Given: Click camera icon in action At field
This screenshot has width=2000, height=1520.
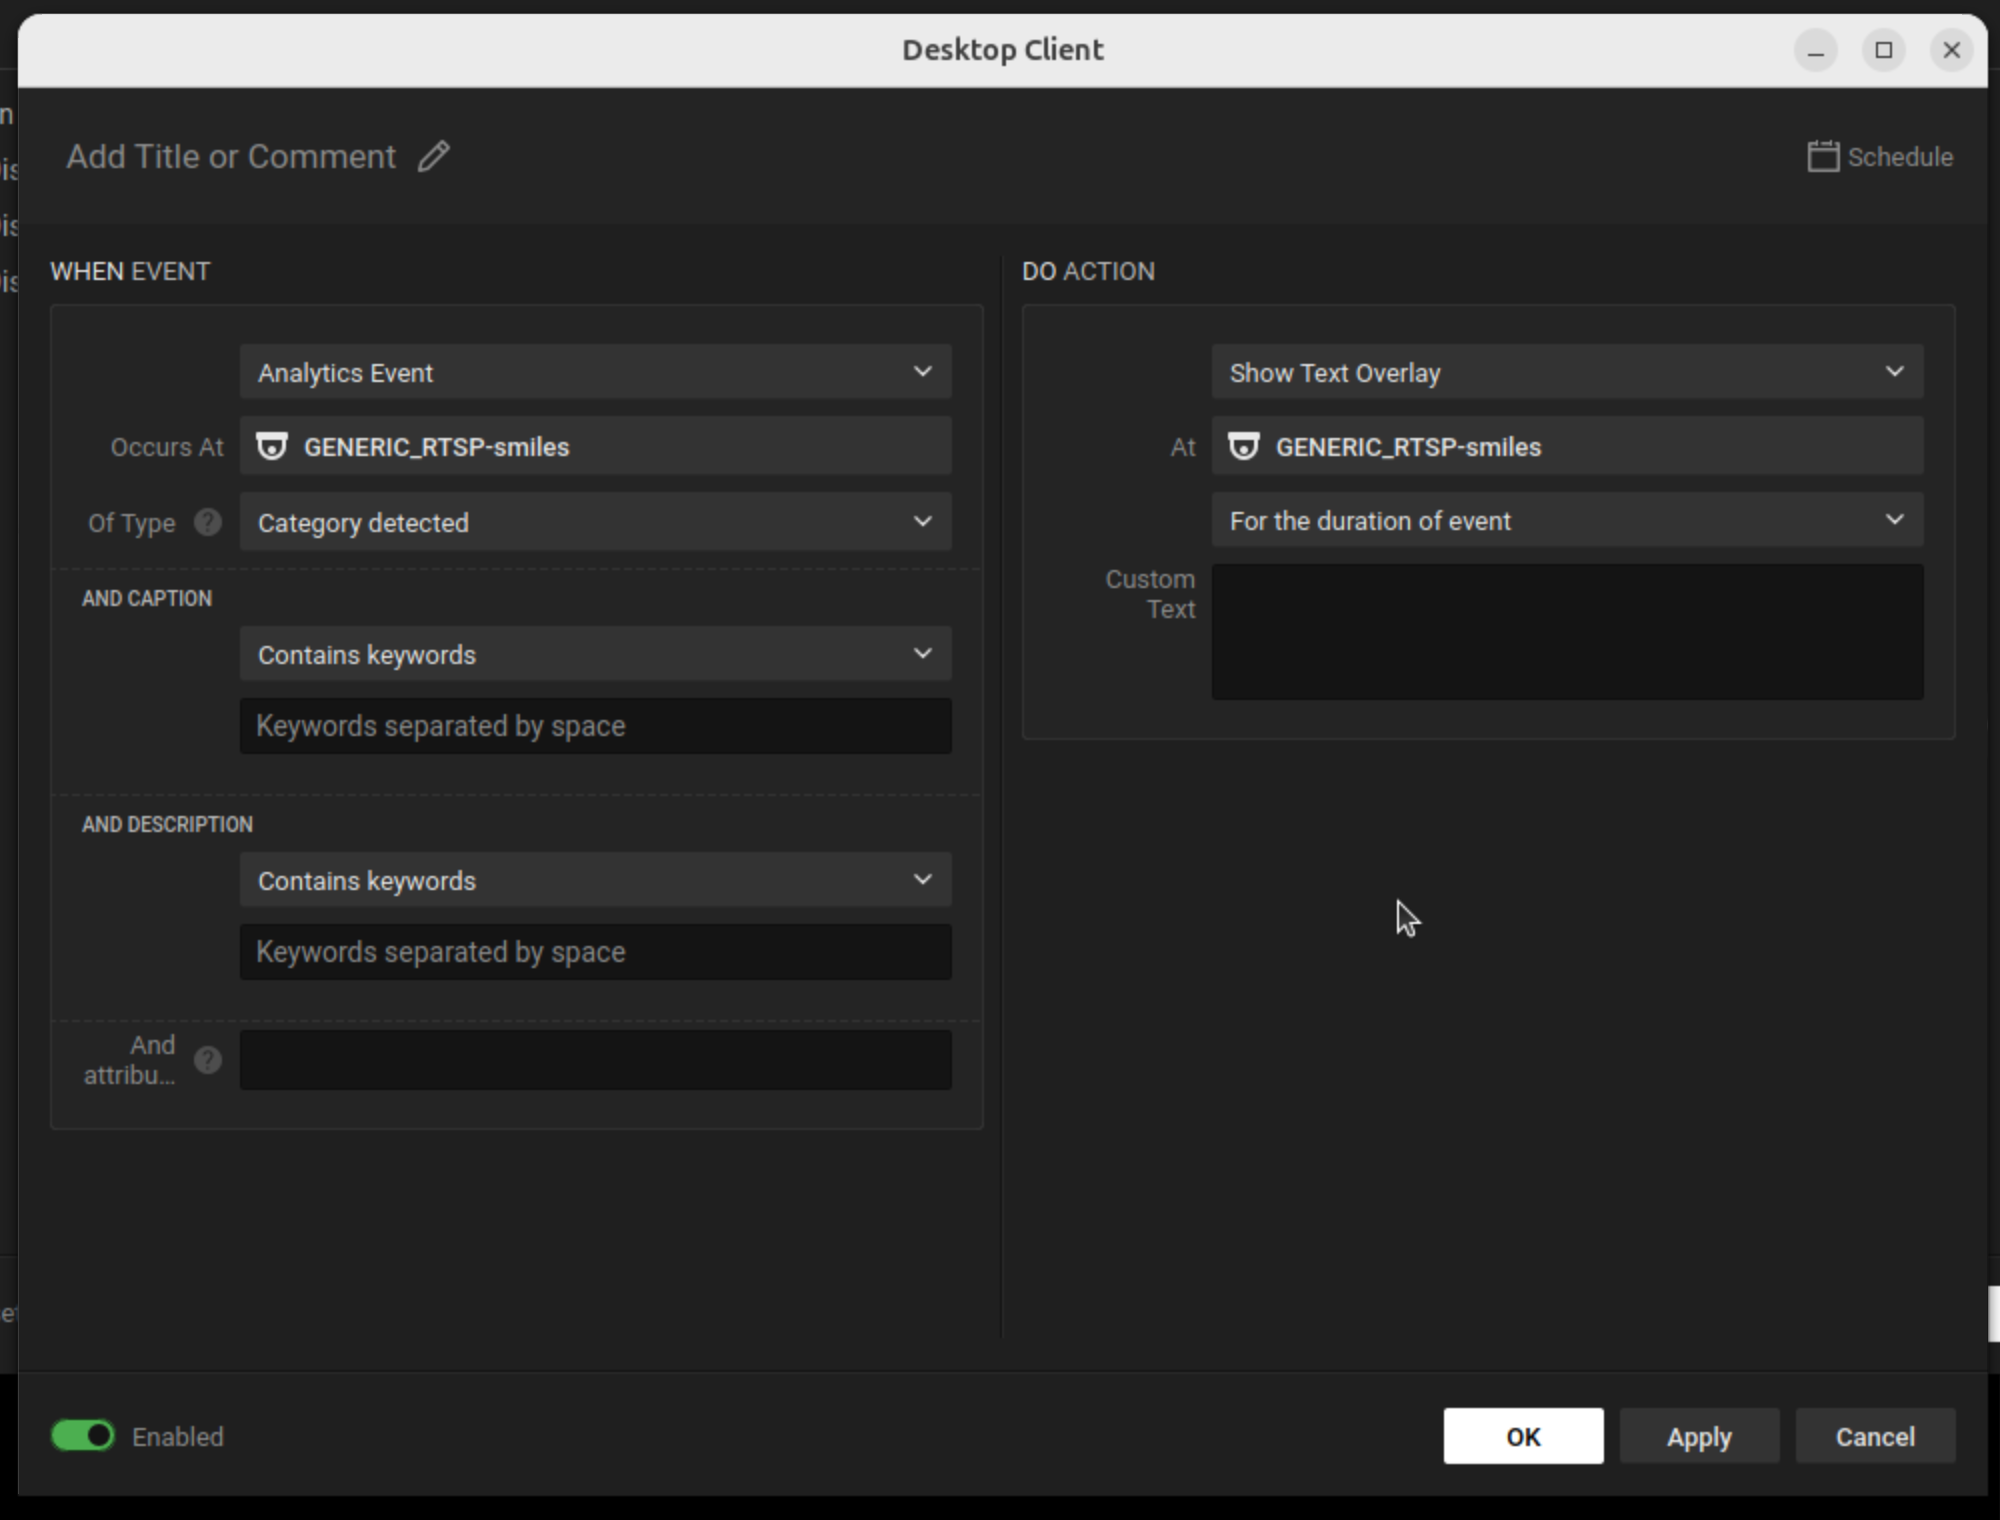Looking at the screenshot, I should coord(1243,446).
